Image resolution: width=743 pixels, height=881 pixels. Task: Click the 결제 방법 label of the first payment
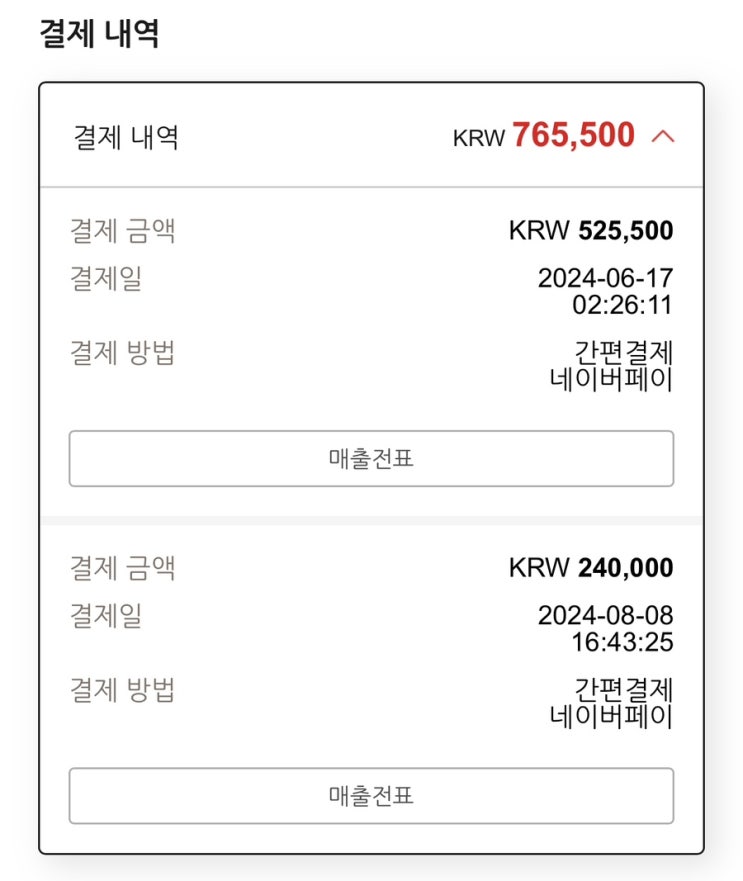tap(123, 353)
